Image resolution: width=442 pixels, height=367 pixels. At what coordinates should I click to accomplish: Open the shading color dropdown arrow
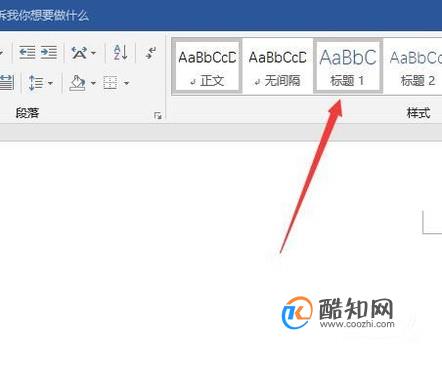(93, 83)
